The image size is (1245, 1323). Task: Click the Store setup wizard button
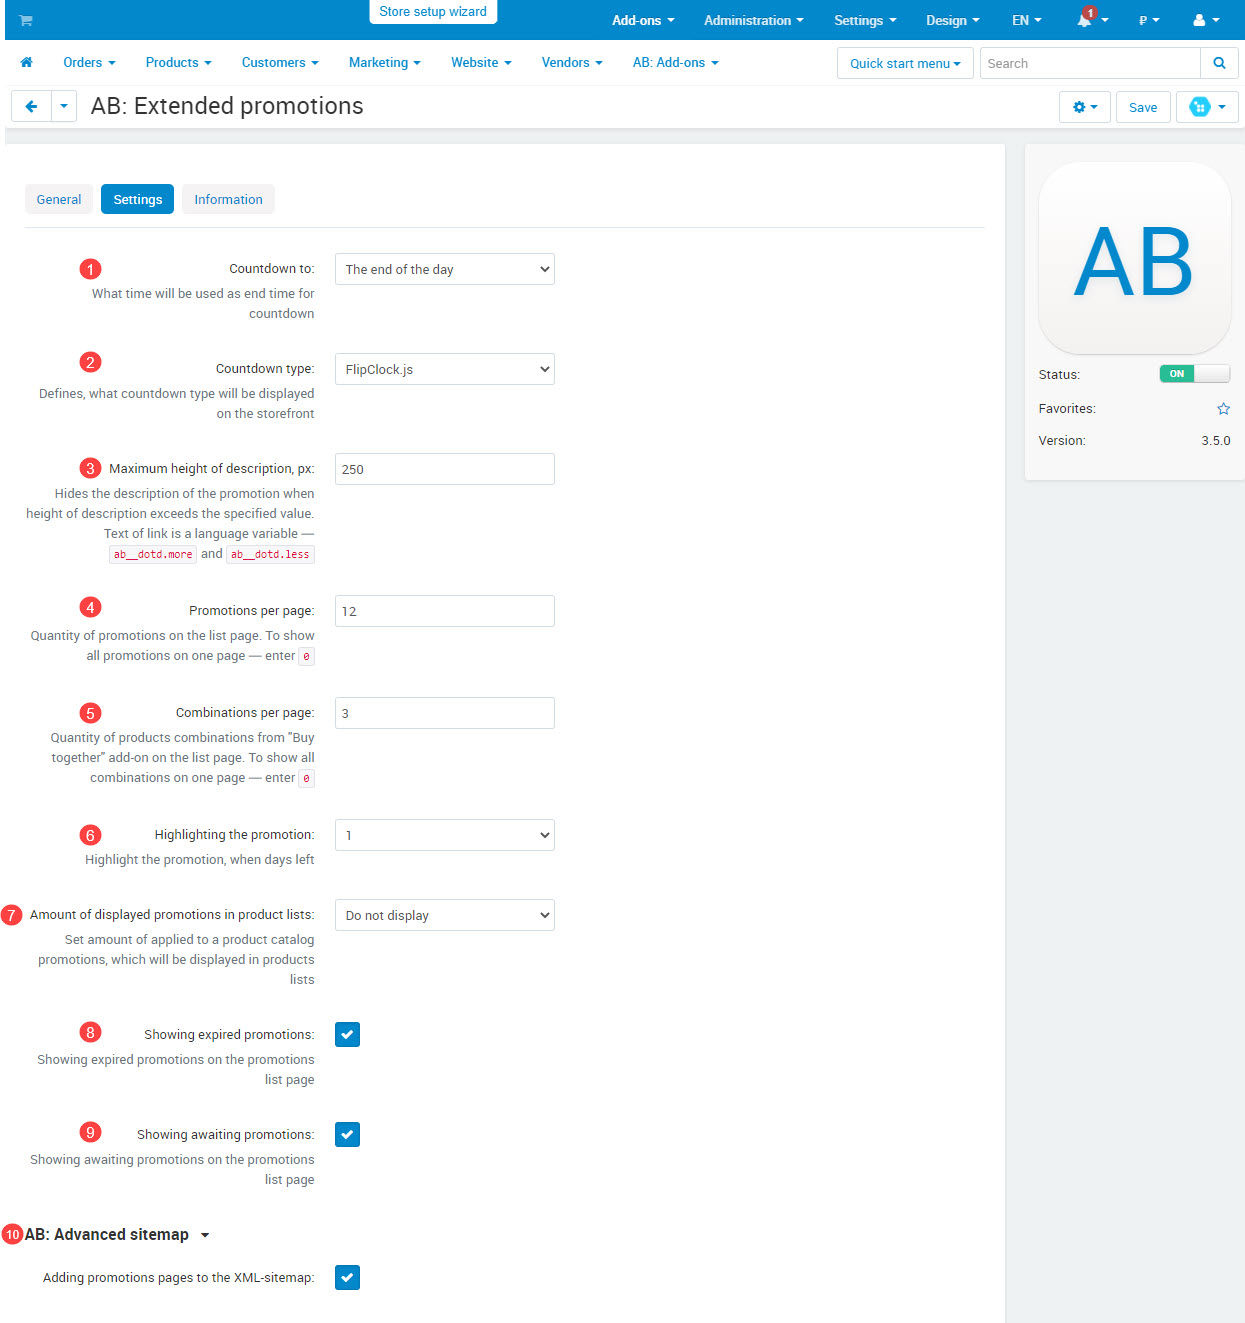pos(433,12)
